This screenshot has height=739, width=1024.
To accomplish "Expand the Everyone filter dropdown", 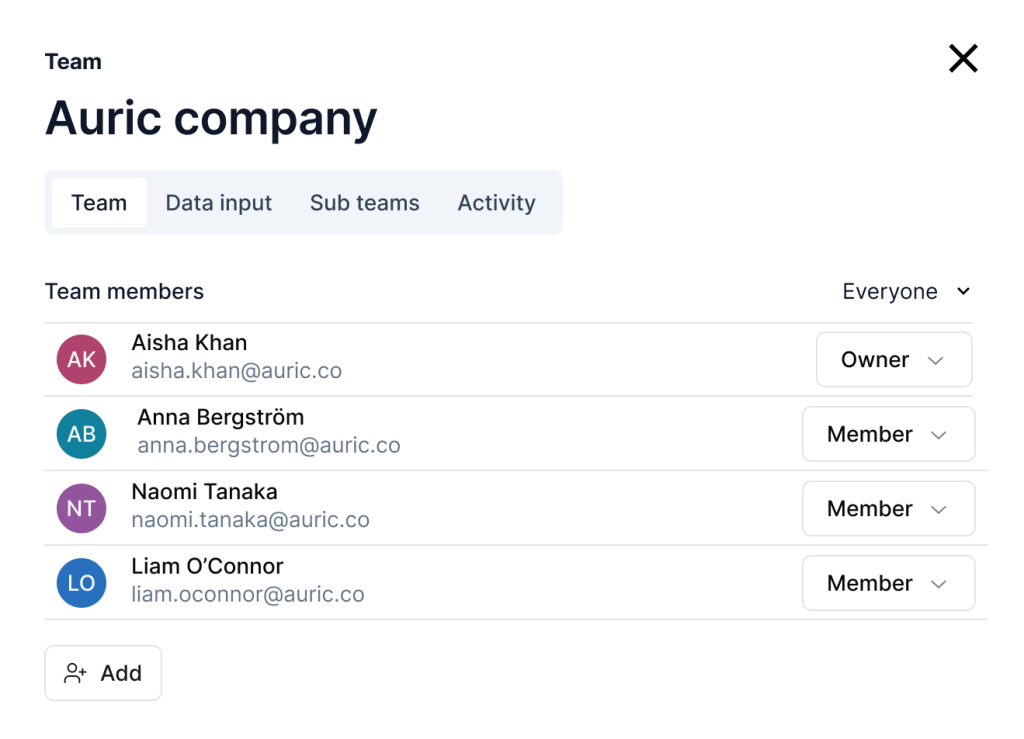I will 905,292.
